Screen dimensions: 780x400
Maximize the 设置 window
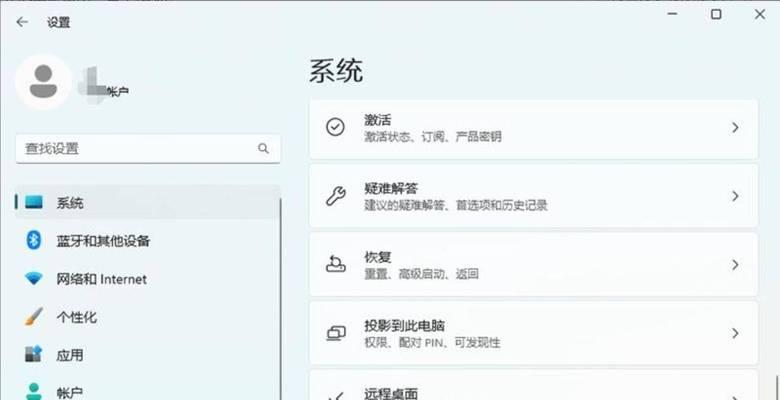click(x=716, y=14)
